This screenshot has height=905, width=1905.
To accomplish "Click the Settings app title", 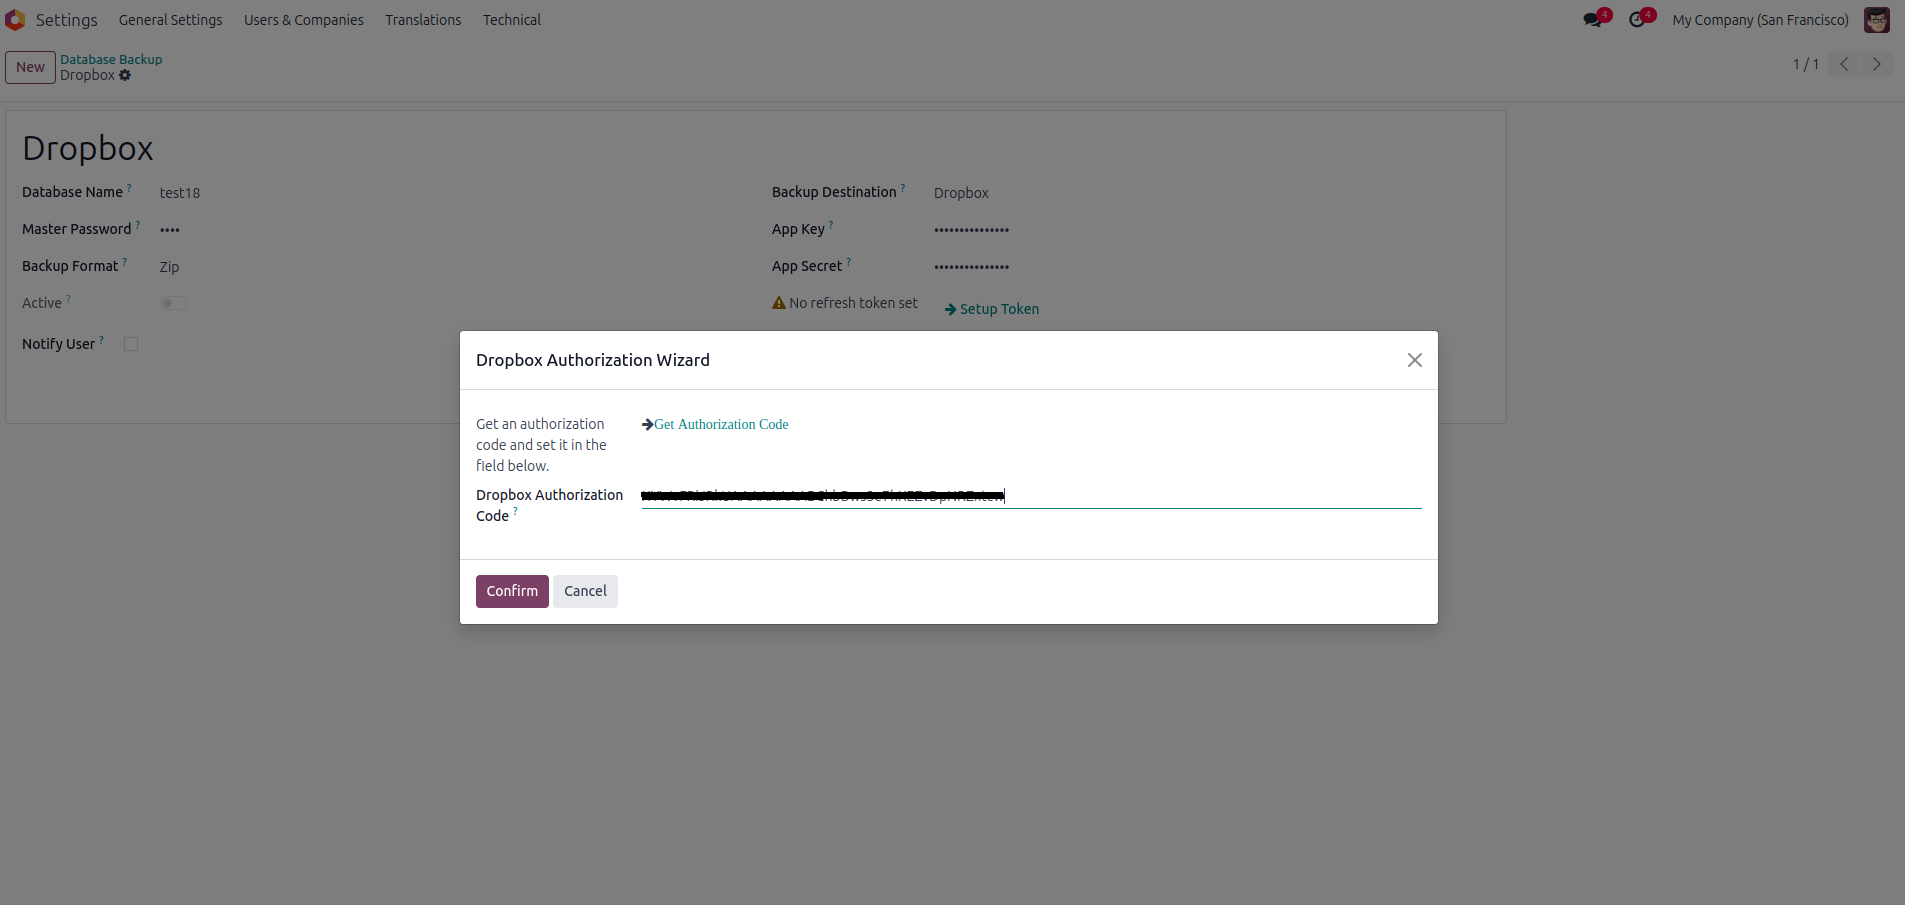I will (x=67, y=20).
